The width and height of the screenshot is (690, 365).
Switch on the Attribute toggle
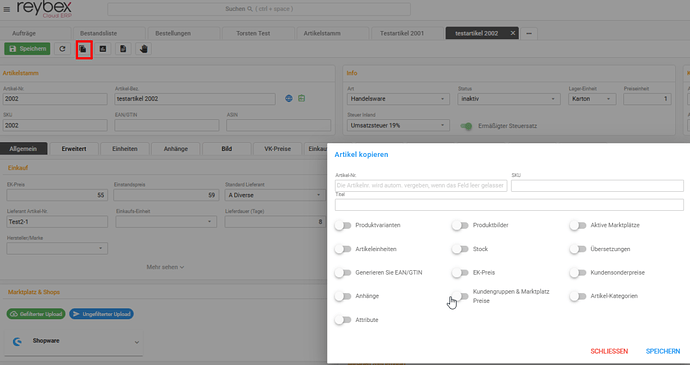tap(342, 320)
